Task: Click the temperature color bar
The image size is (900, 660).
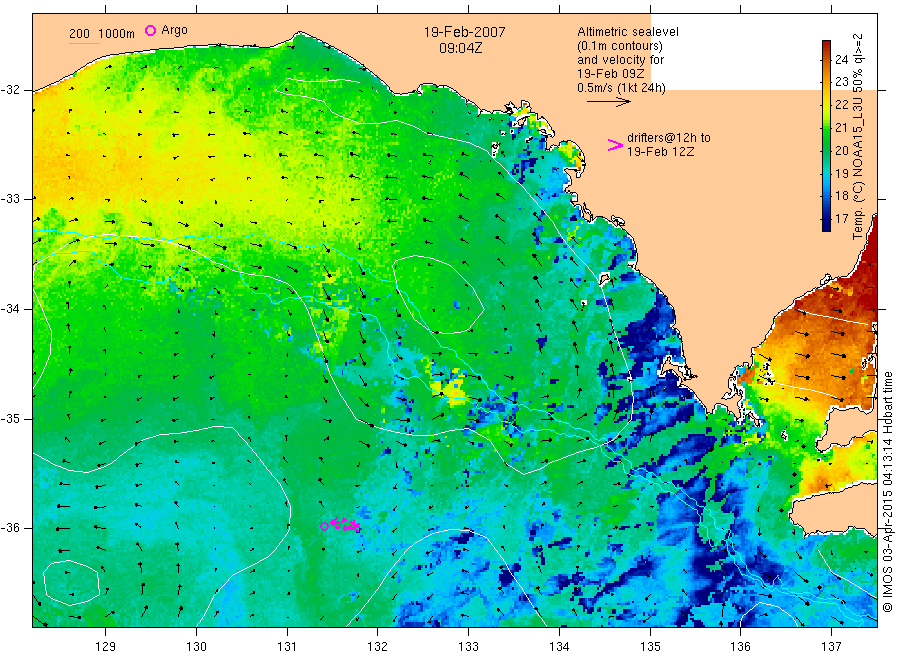Action: [826, 136]
